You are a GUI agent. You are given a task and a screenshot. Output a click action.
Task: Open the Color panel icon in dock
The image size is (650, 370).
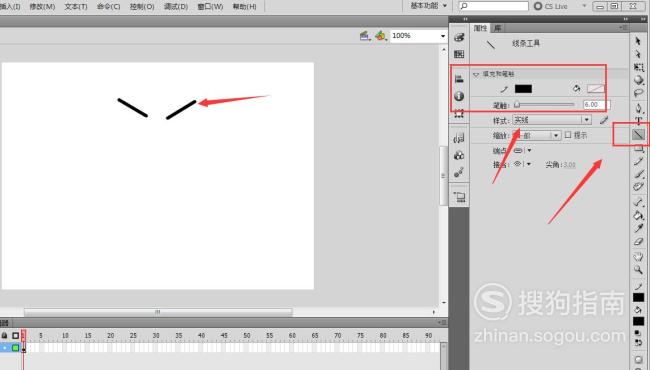[459, 37]
